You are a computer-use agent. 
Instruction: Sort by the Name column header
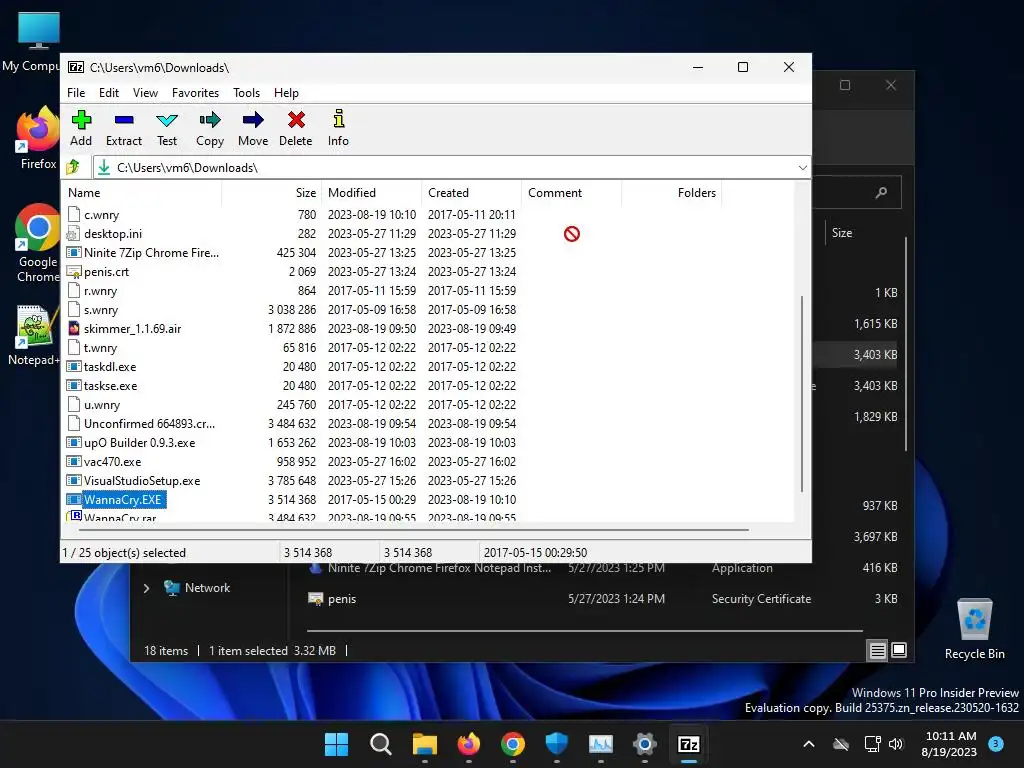(x=142, y=193)
